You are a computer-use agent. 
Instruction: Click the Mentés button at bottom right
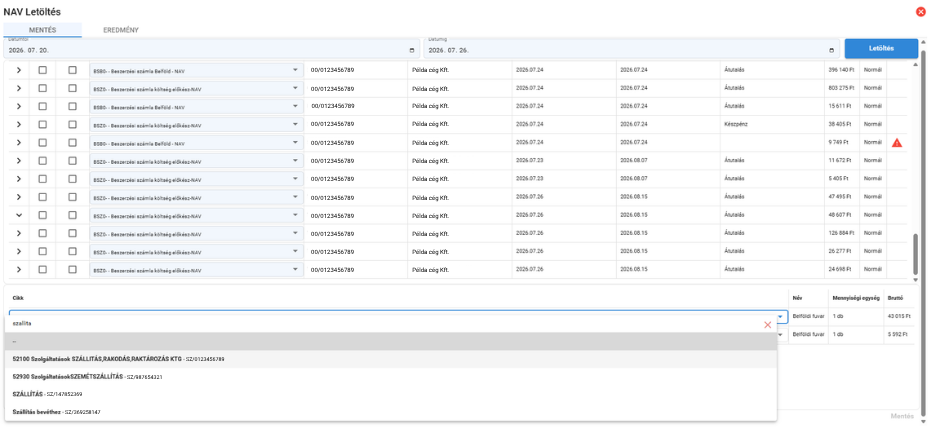pos(902,416)
